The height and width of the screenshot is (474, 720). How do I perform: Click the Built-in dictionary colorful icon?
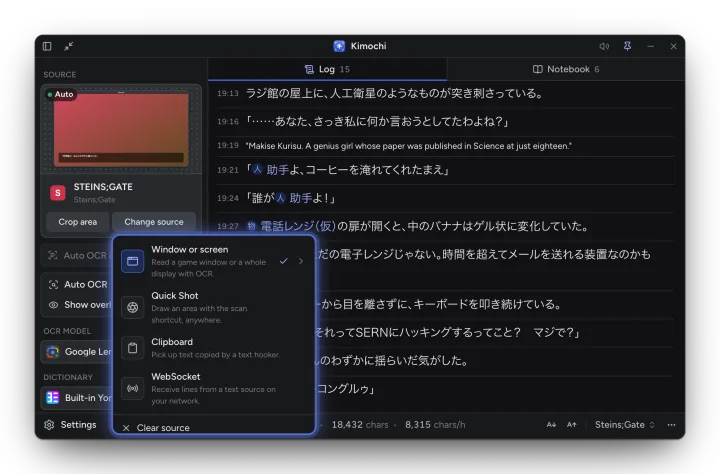(x=53, y=398)
